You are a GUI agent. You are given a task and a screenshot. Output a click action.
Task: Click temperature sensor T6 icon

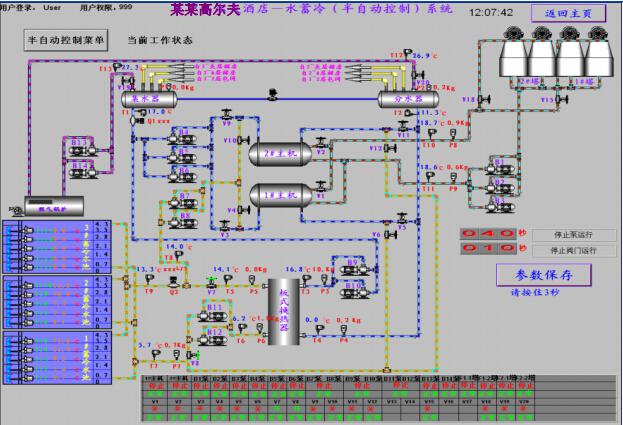242,329
